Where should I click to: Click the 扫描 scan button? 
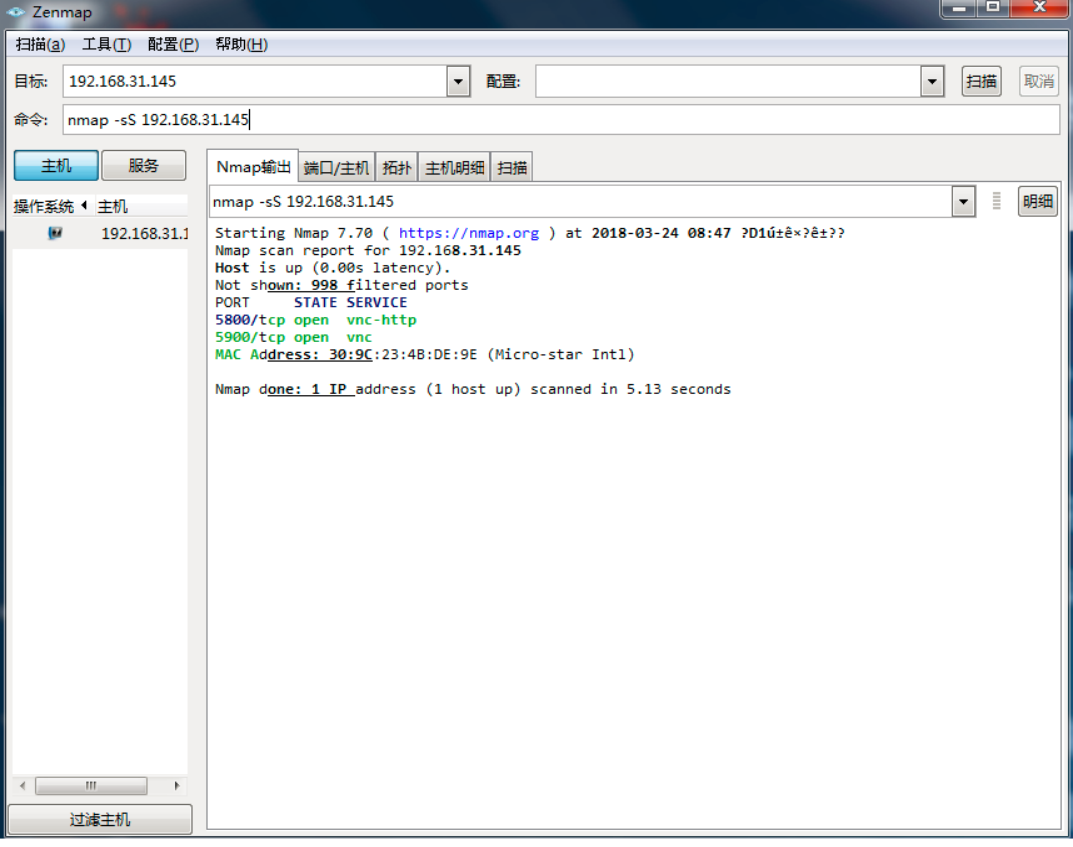pos(981,81)
